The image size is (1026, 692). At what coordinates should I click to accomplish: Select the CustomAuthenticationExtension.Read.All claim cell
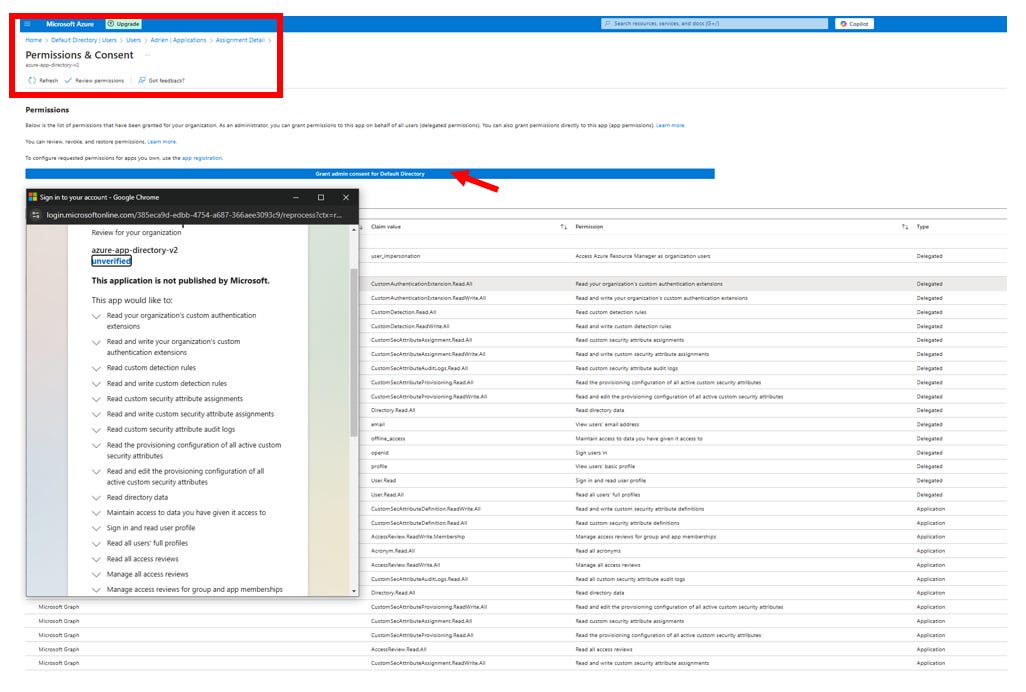point(421,284)
